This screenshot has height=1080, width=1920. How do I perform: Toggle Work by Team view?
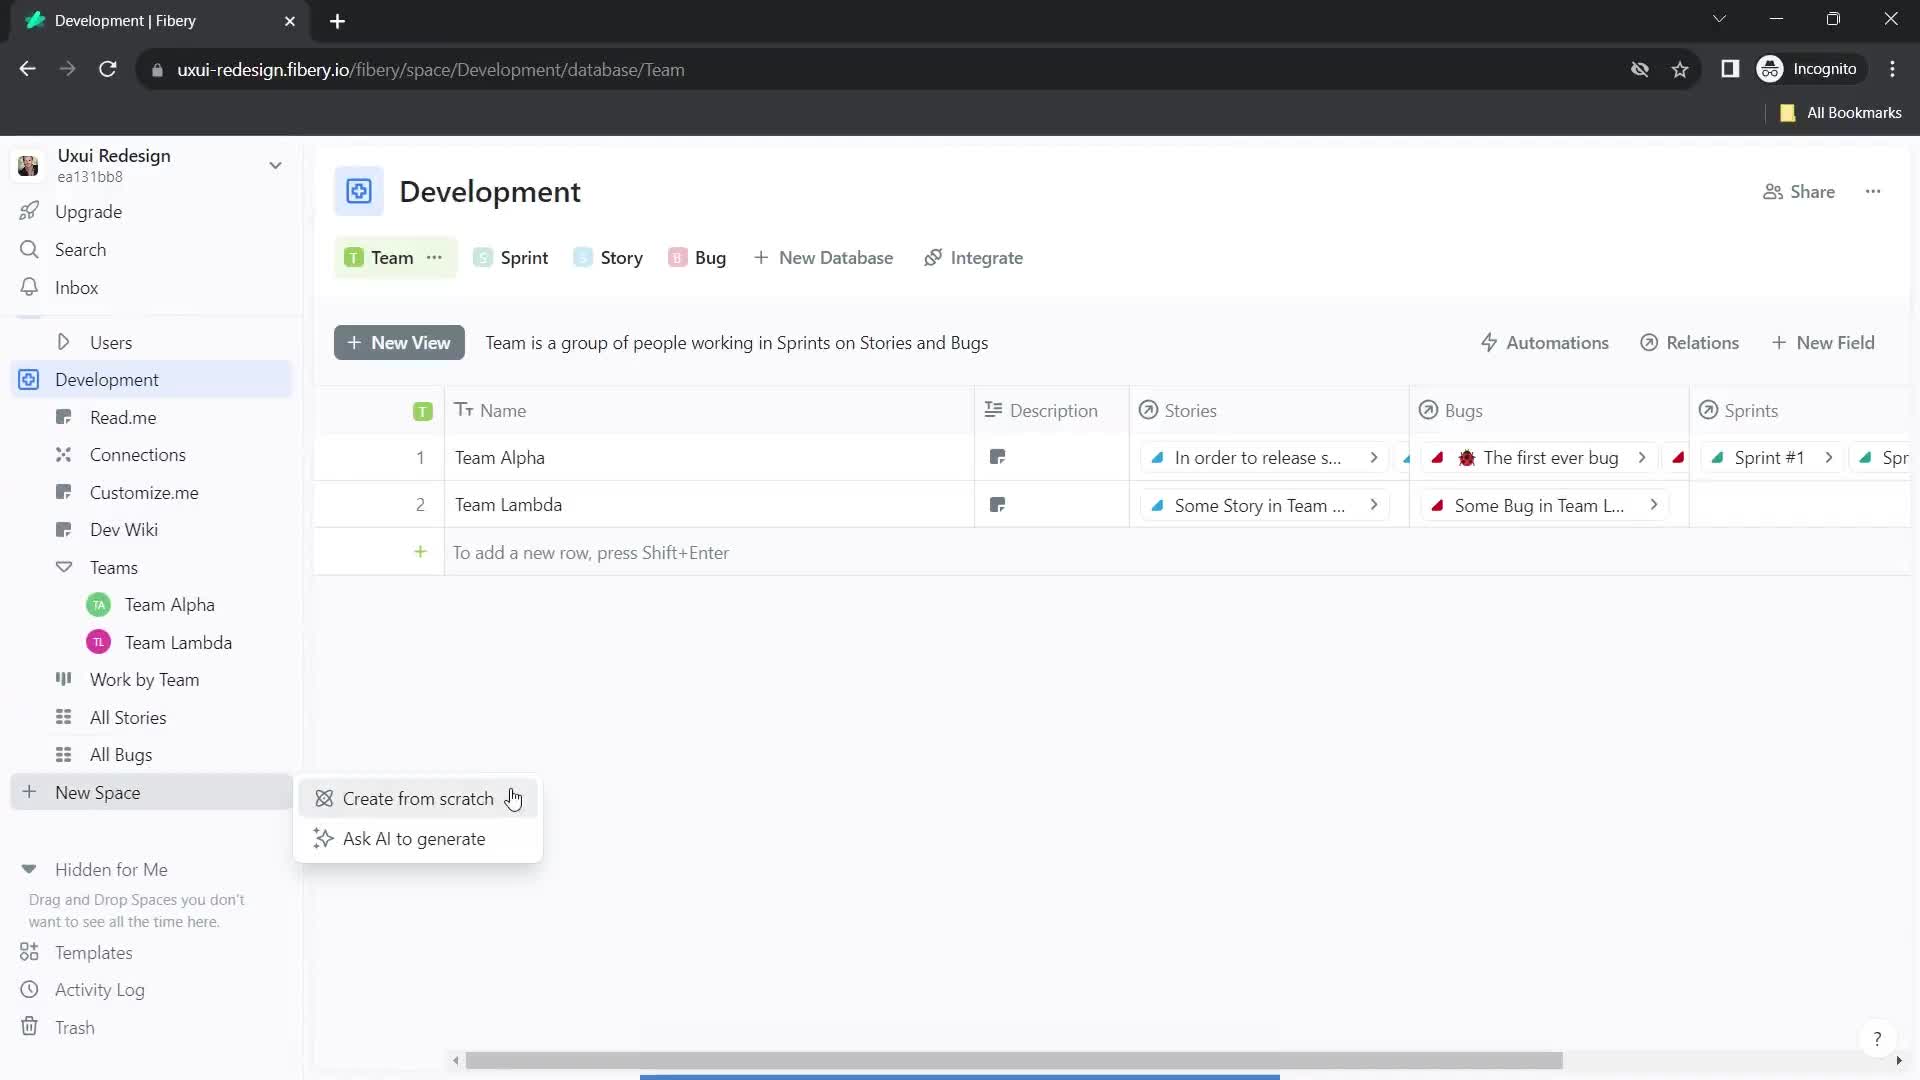click(x=144, y=679)
